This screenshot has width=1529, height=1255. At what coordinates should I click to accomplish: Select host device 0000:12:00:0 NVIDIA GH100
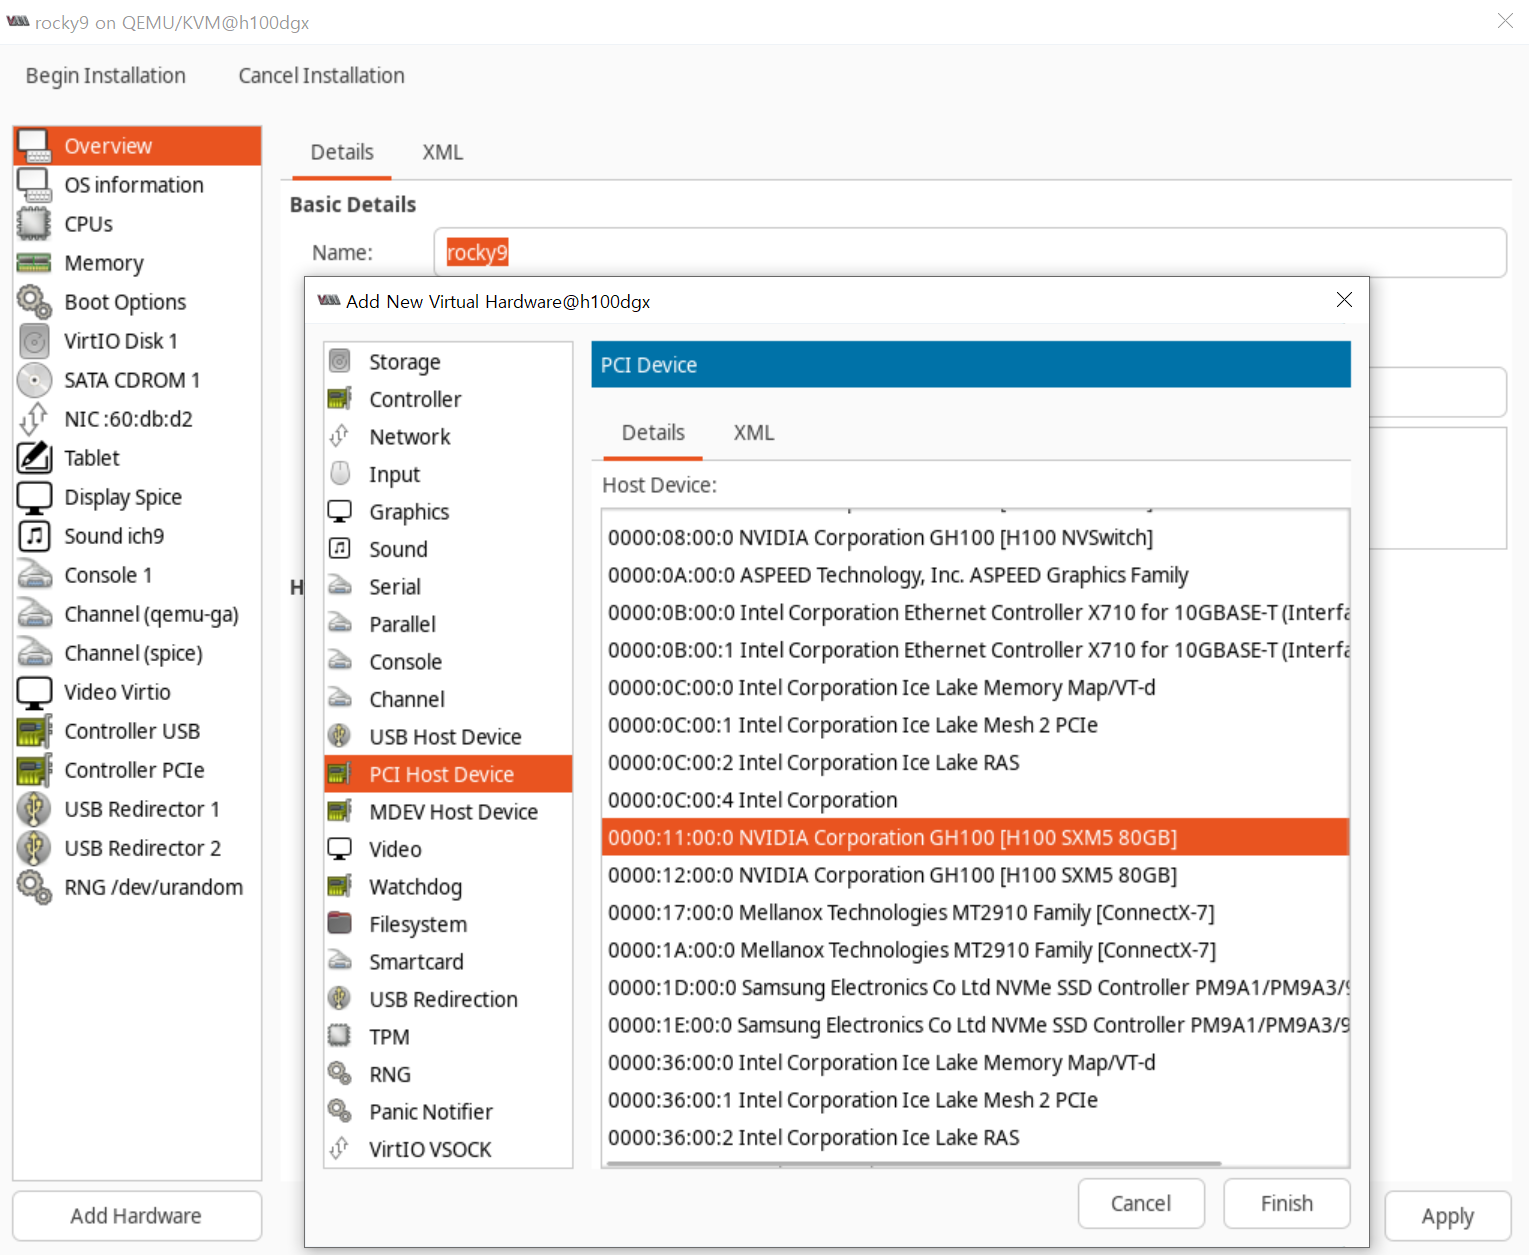point(975,875)
